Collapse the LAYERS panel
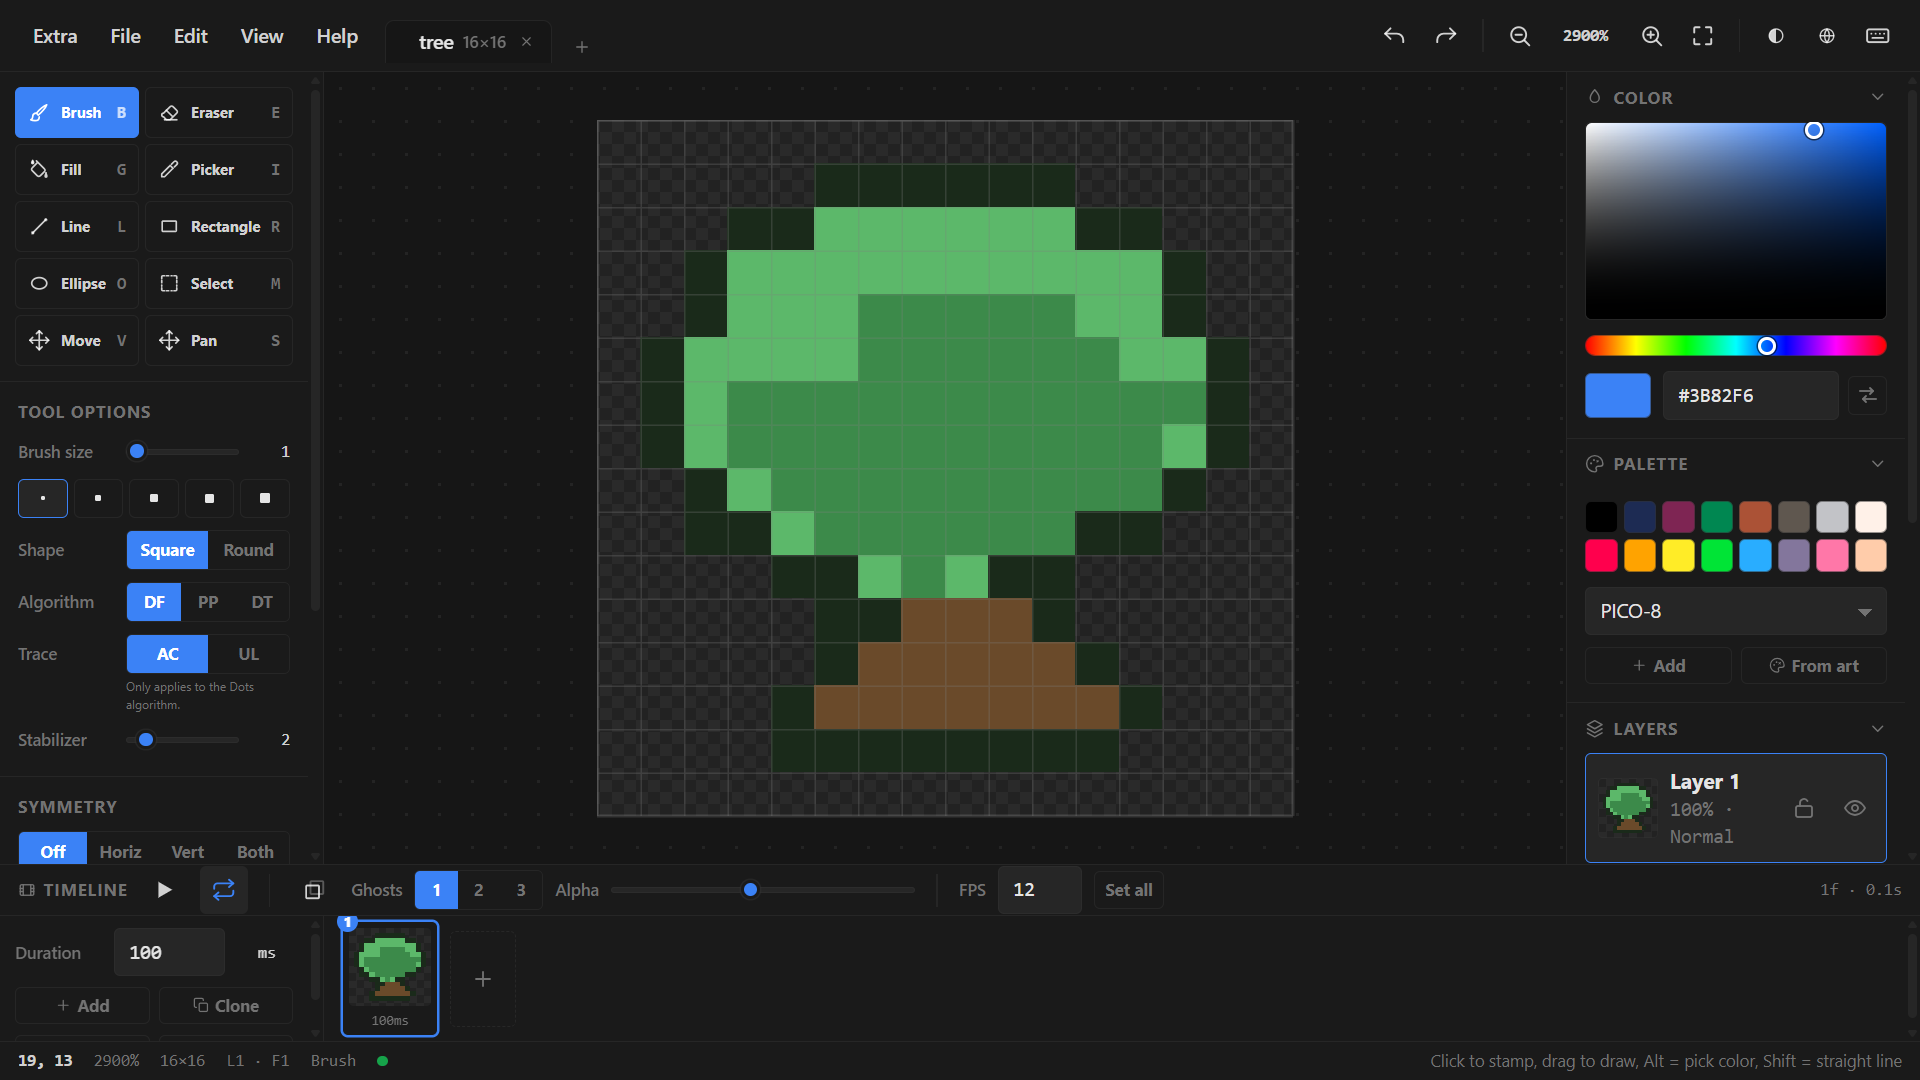The height and width of the screenshot is (1080, 1920). coord(1877,729)
